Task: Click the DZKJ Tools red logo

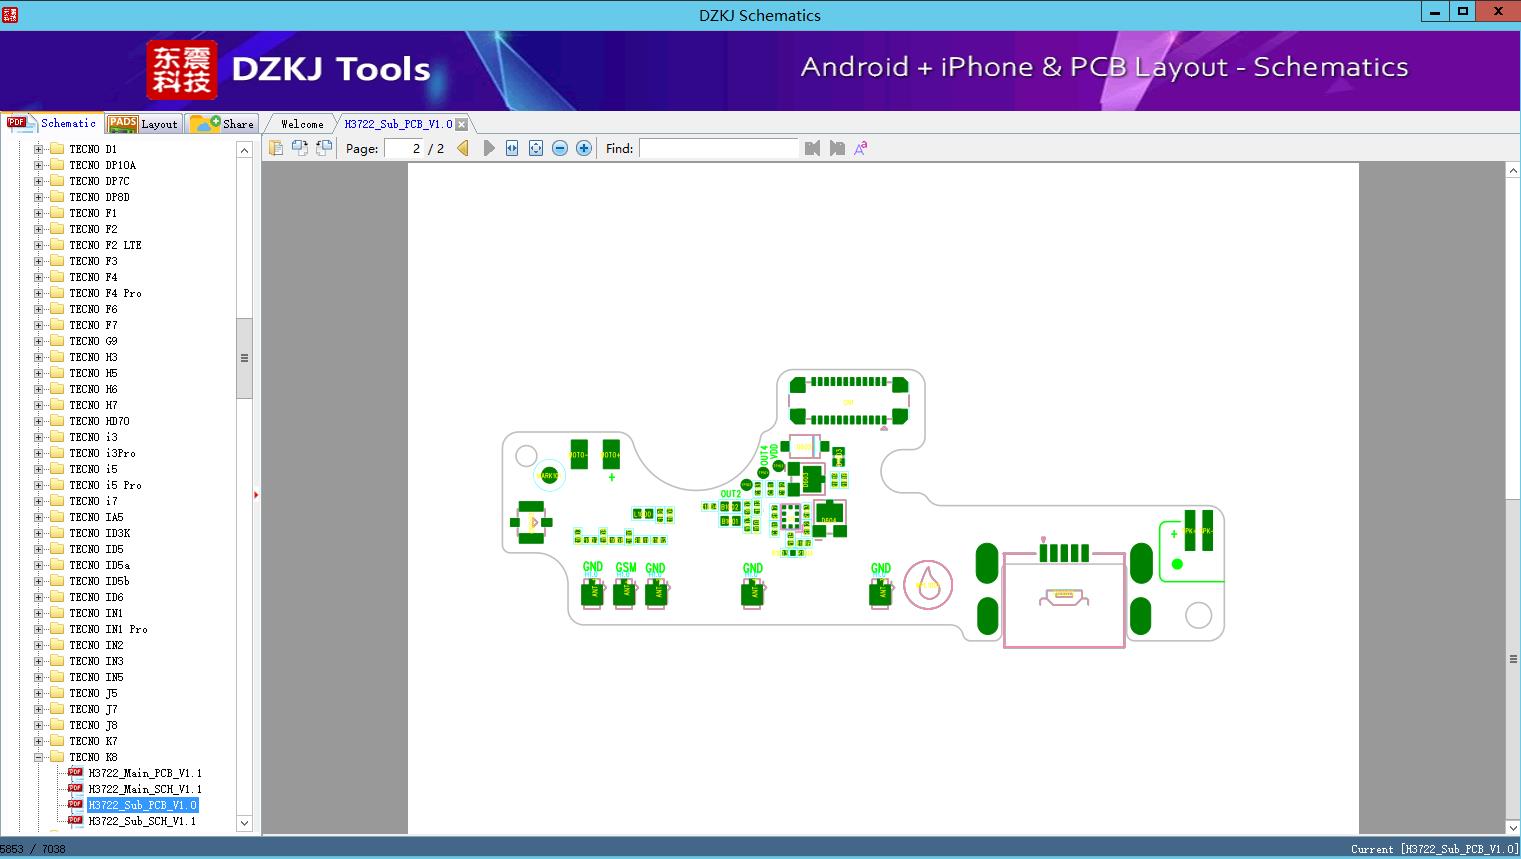Action: tap(182, 69)
